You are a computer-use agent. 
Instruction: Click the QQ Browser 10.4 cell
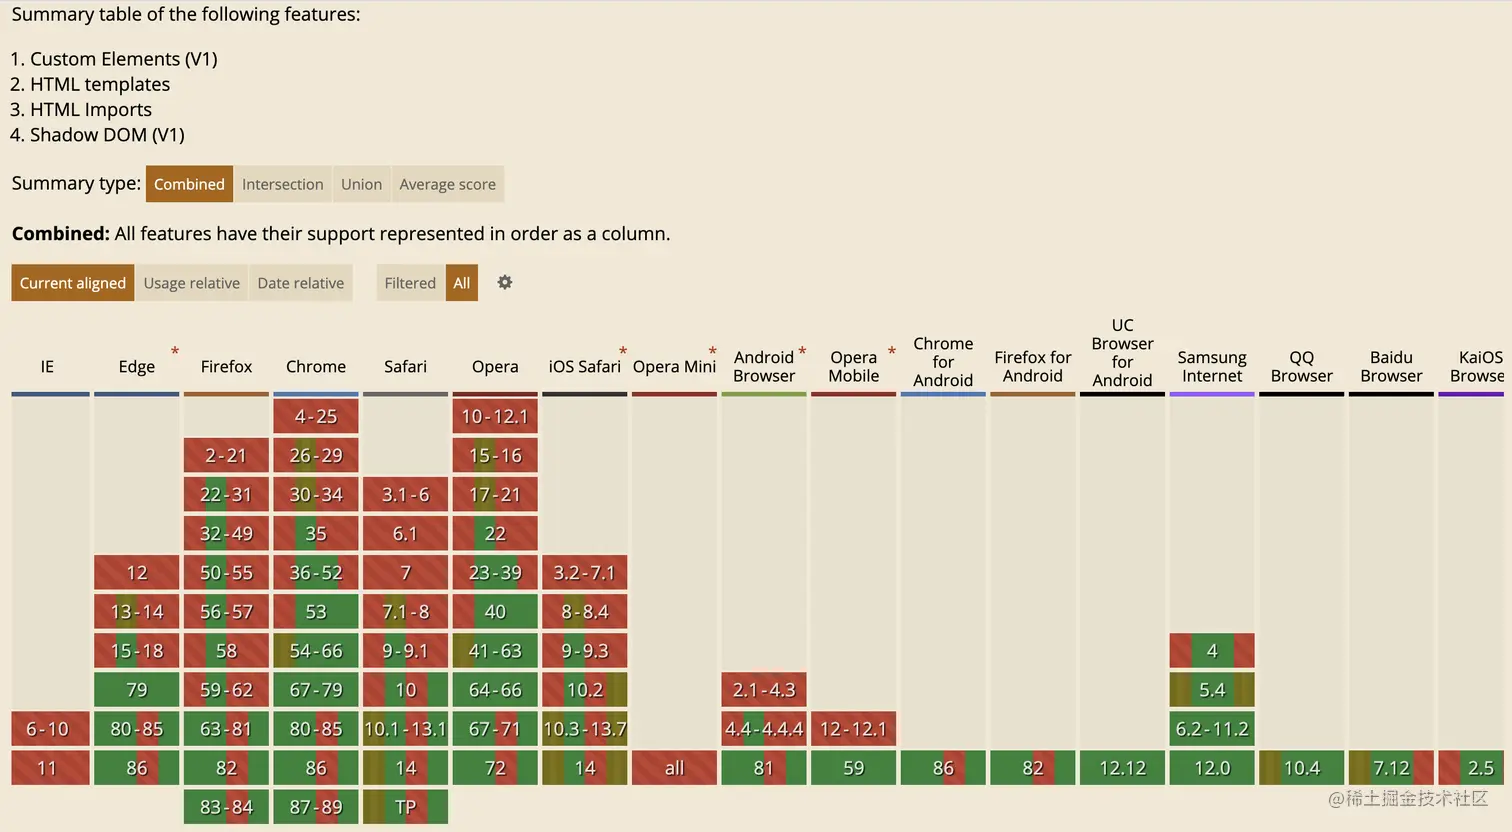click(1301, 768)
